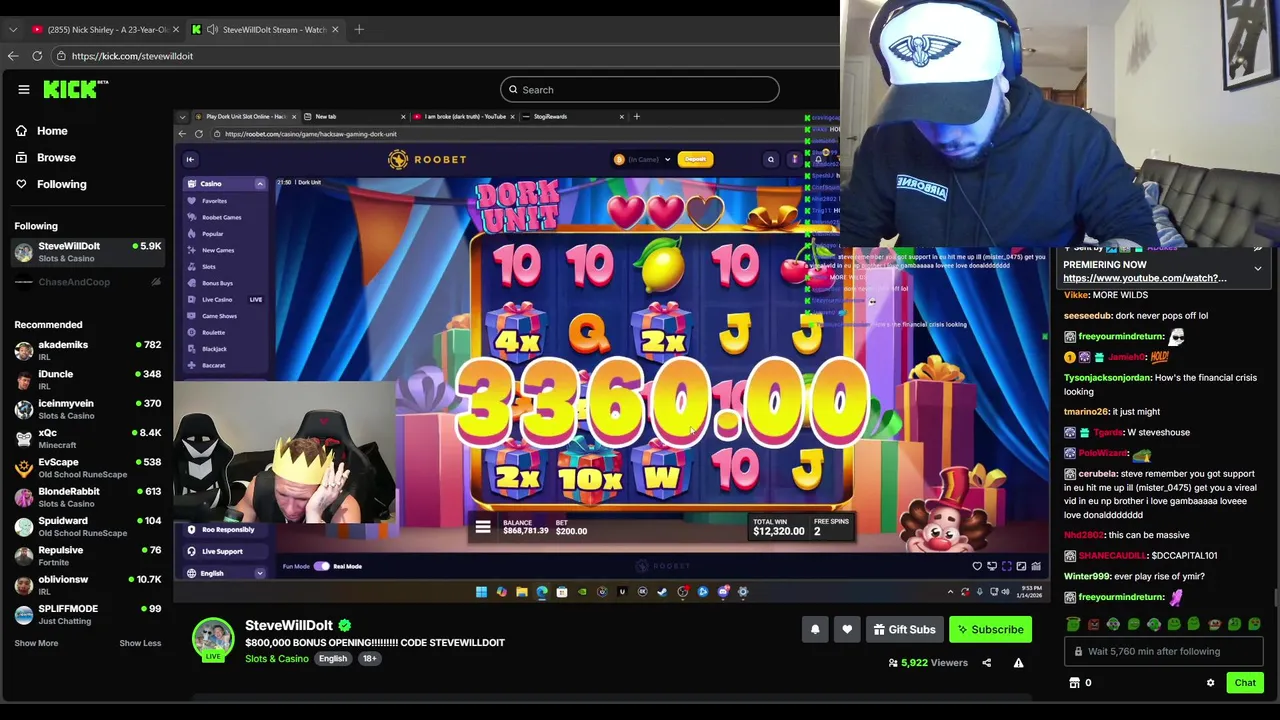Screen dimensions: 1280x720
Task: Click the Roobet search magnifier icon
Action: (770, 160)
